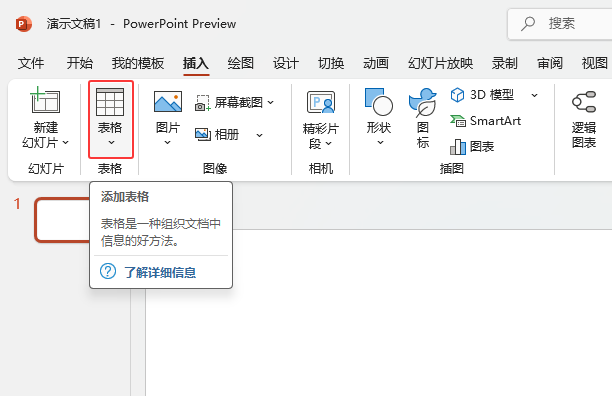
Task: Click the 3D Models cube icon
Action: [457, 95]
